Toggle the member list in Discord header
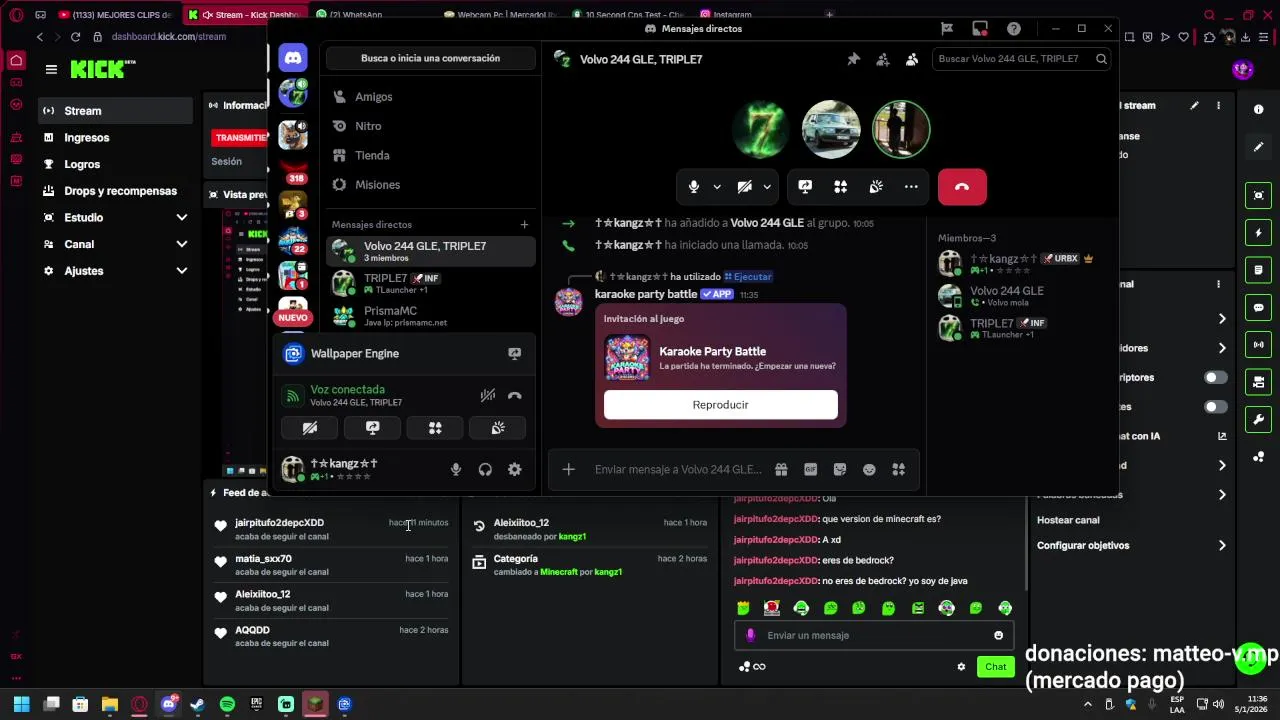Image resolution: width=1280 pixels, height=720 pixels. (x=912, y=59)
